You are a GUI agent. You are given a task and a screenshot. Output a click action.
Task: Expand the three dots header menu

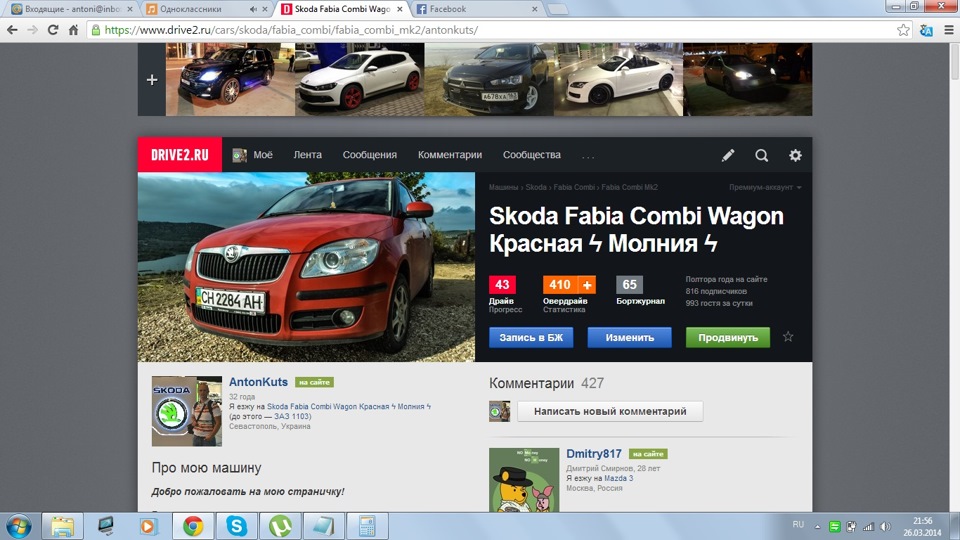click(588, 156)
